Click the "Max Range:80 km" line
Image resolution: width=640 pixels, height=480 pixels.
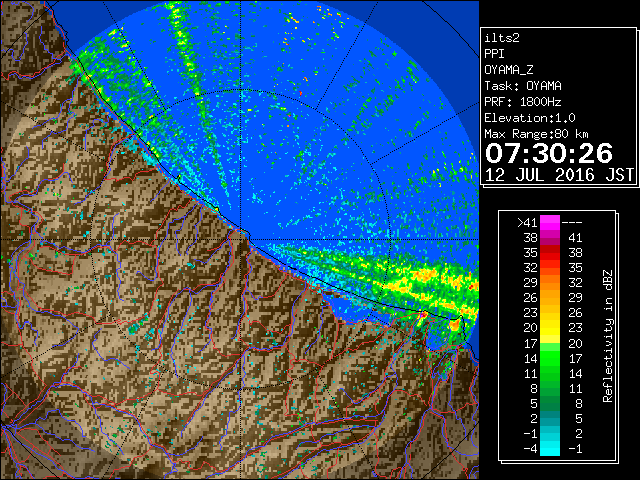tap(537, 134)
